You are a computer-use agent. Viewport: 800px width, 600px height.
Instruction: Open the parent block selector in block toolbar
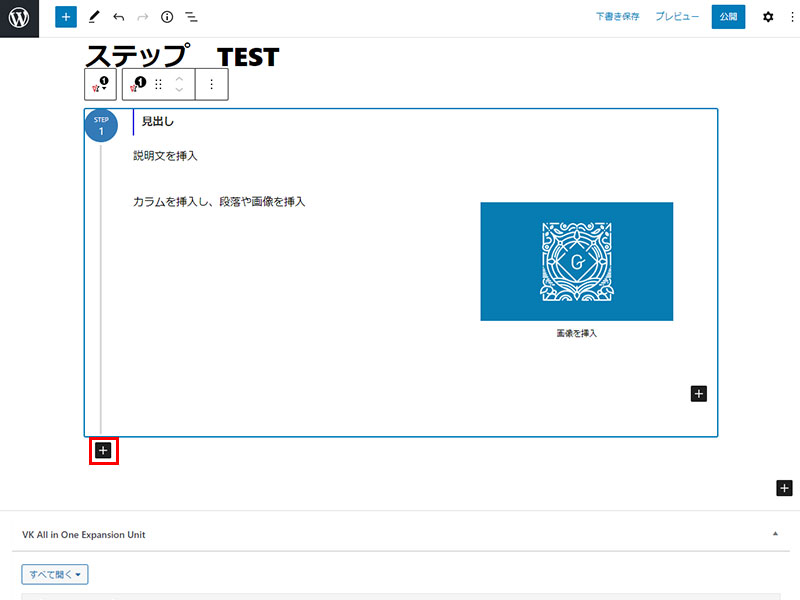100,85
